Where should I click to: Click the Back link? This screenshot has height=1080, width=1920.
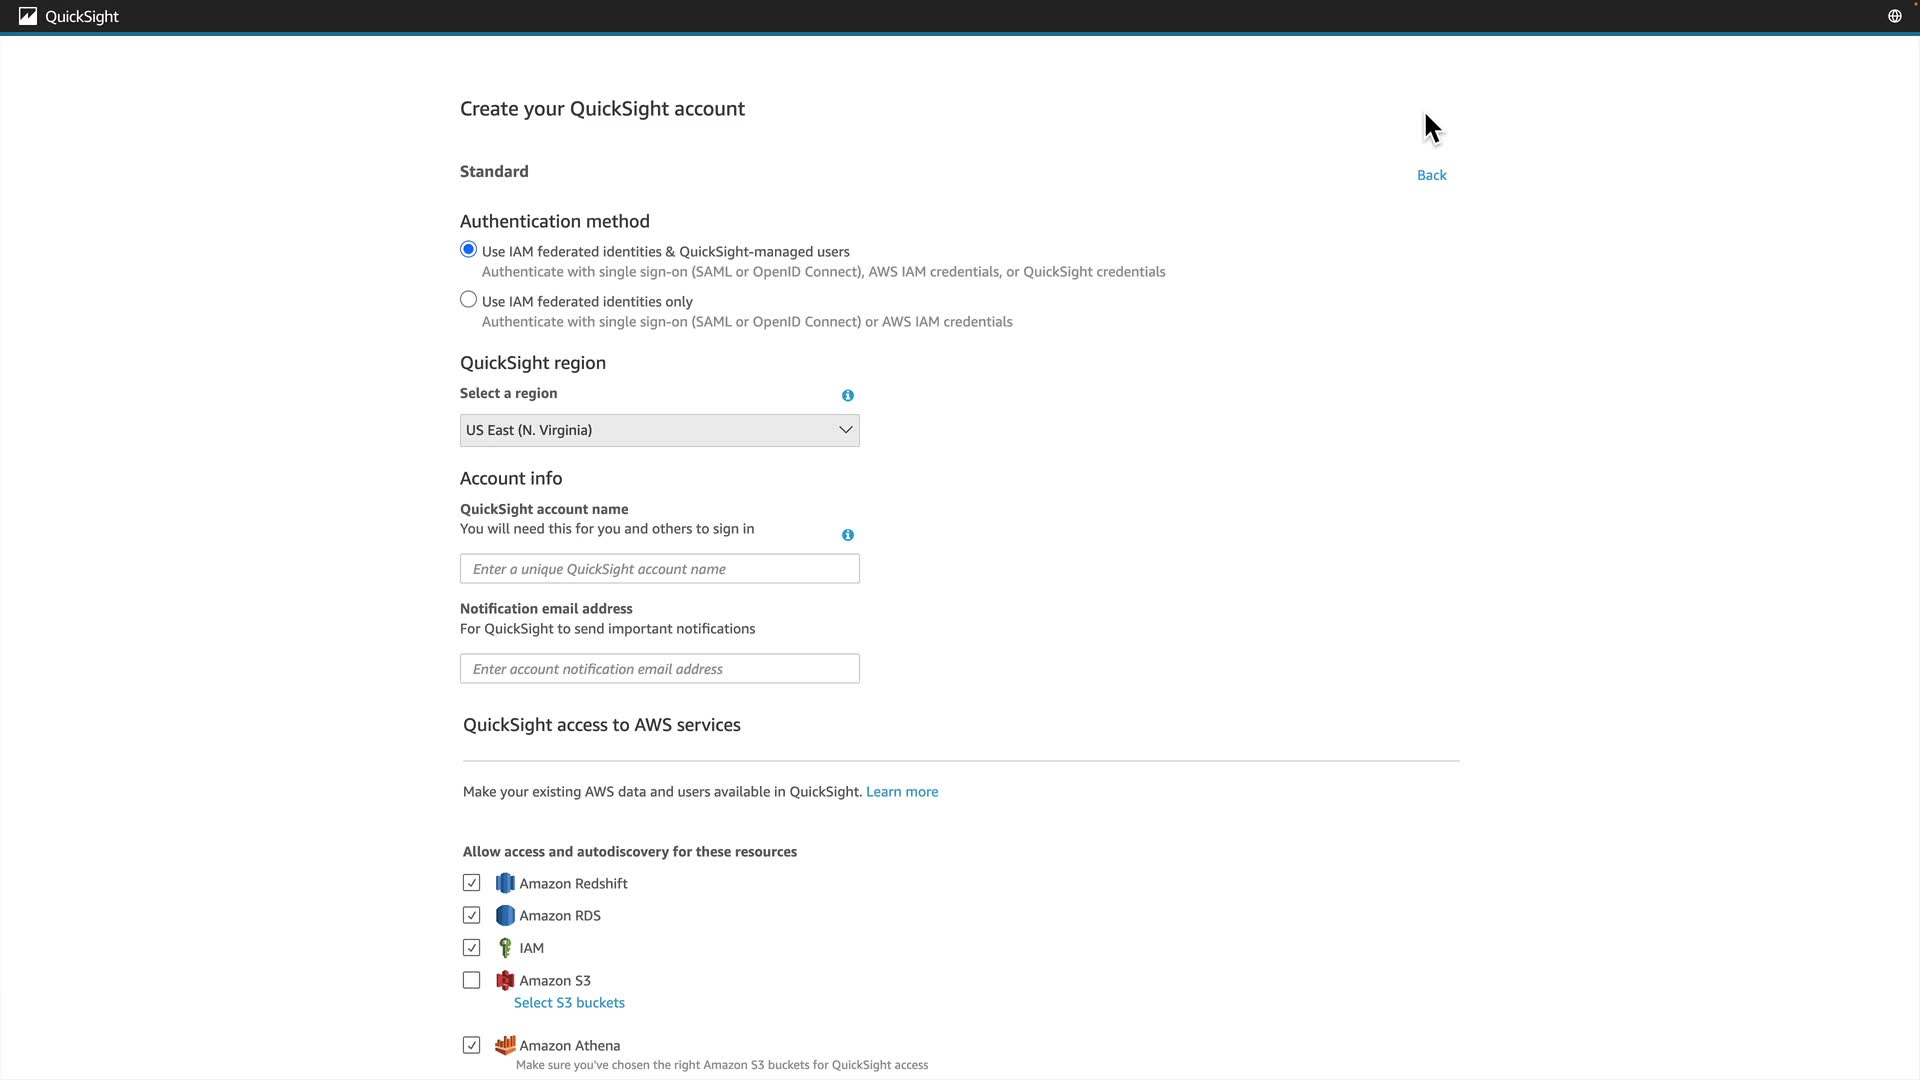[x=1431, y=175]
